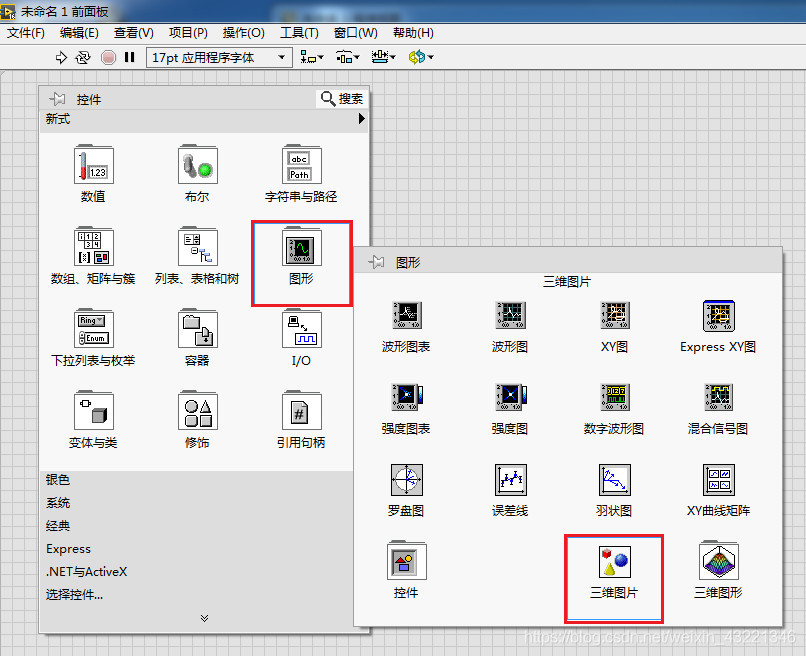Viewport: 806px width, 656px height.
Task: Open the 控件 subpalette in 图形 palette
Action: click(x=407, y=560)
